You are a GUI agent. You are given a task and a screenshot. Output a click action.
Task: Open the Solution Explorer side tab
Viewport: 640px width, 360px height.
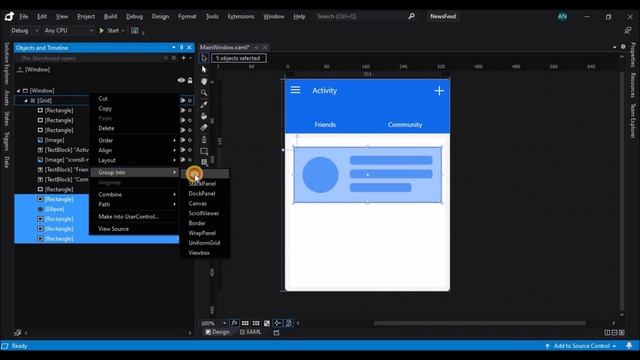pos(7,63)
